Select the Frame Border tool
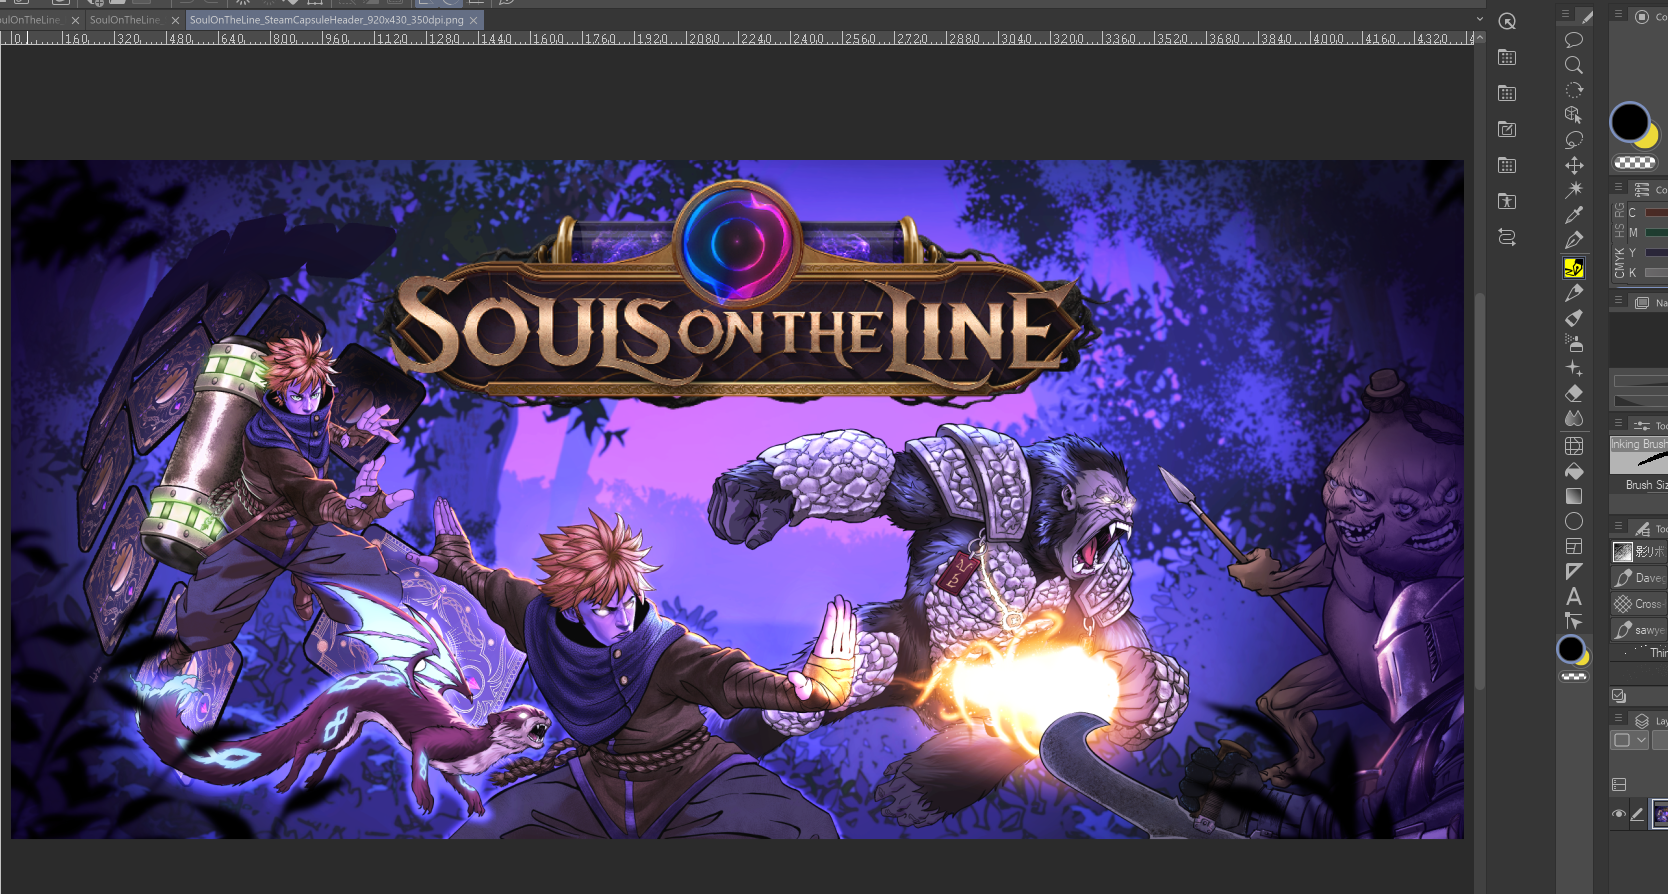The image size is (1668, 894). click(1574, 546)
